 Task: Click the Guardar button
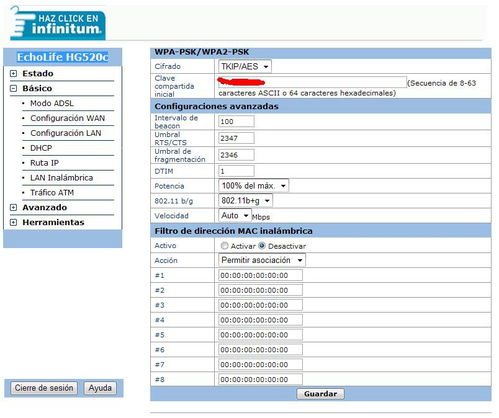(x=320, y=394)
